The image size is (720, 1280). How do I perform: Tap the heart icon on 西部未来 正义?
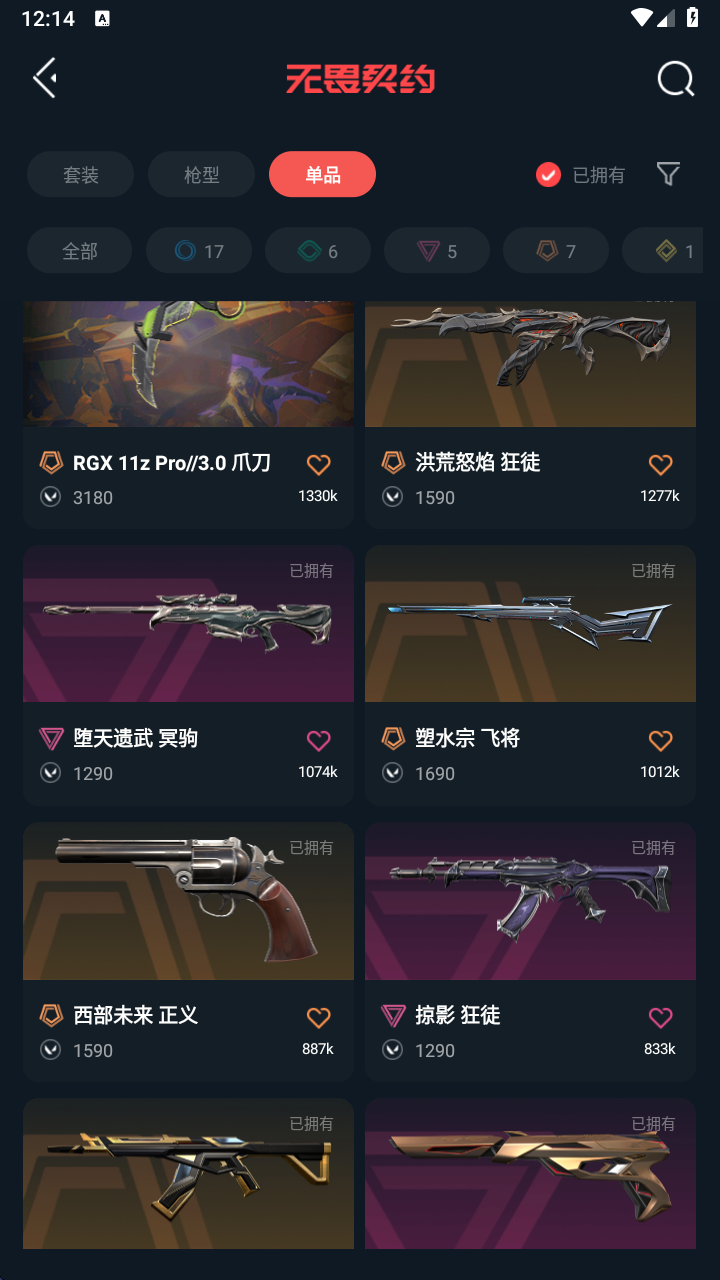coord(318,1018)
